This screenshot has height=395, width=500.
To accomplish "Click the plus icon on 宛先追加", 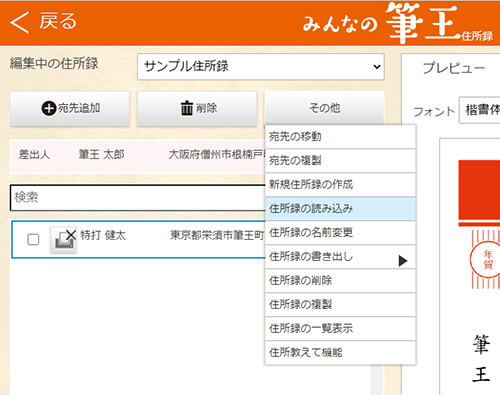I will 49,108.
